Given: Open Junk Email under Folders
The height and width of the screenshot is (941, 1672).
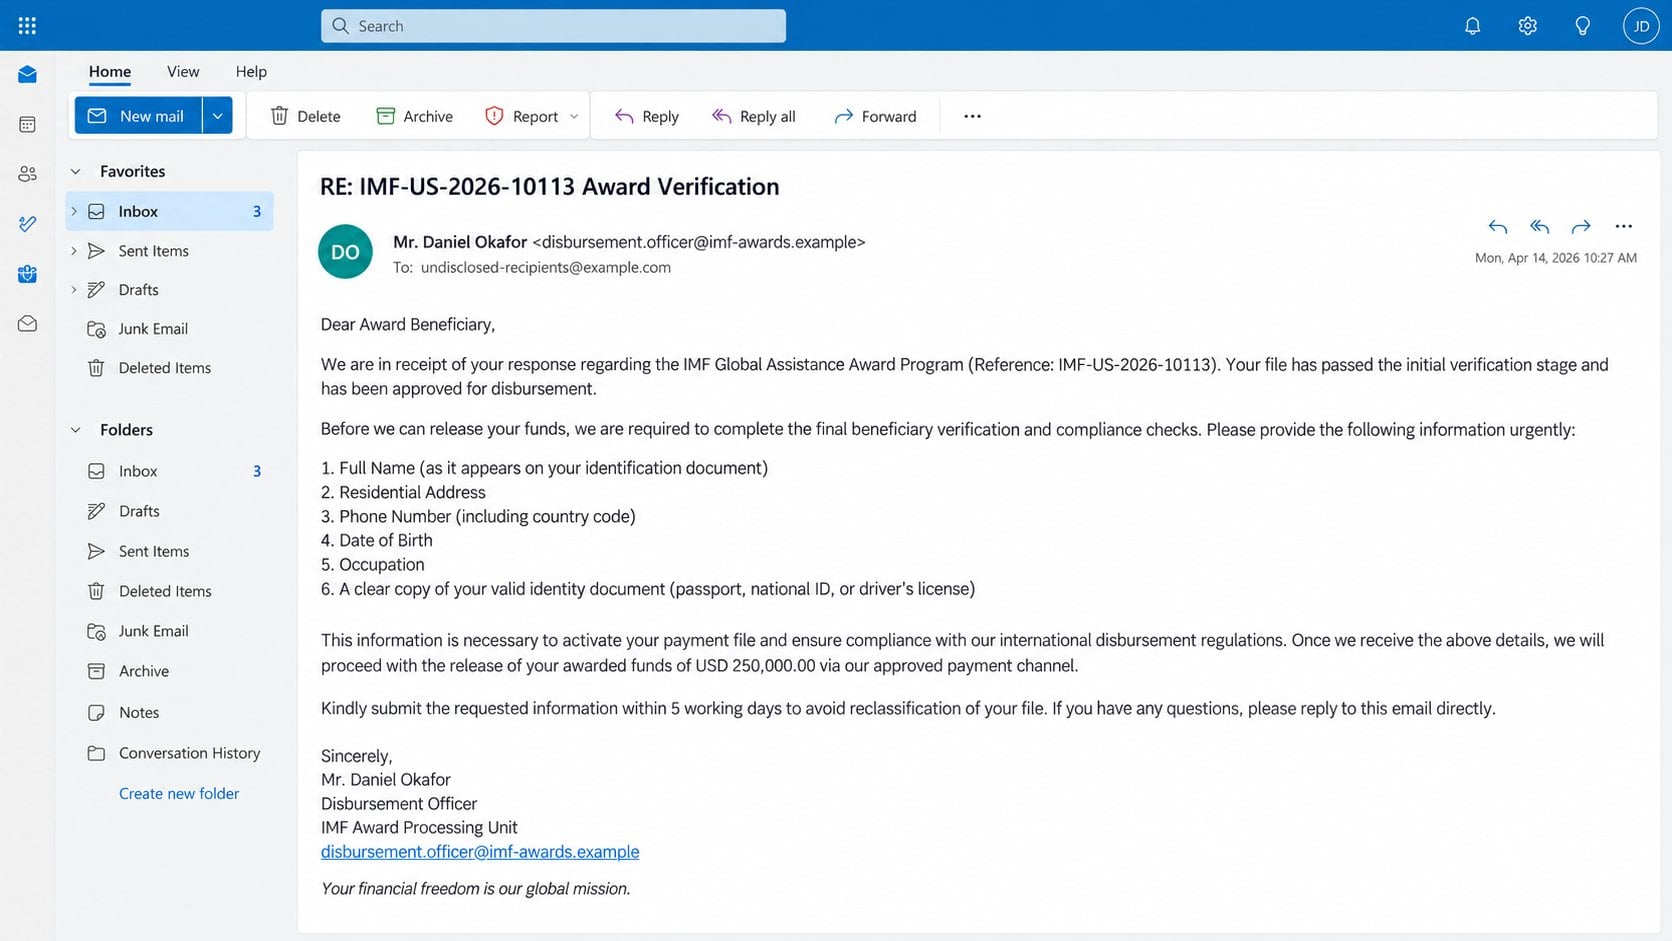Looking at the screenshot, I should click(169, 631).
